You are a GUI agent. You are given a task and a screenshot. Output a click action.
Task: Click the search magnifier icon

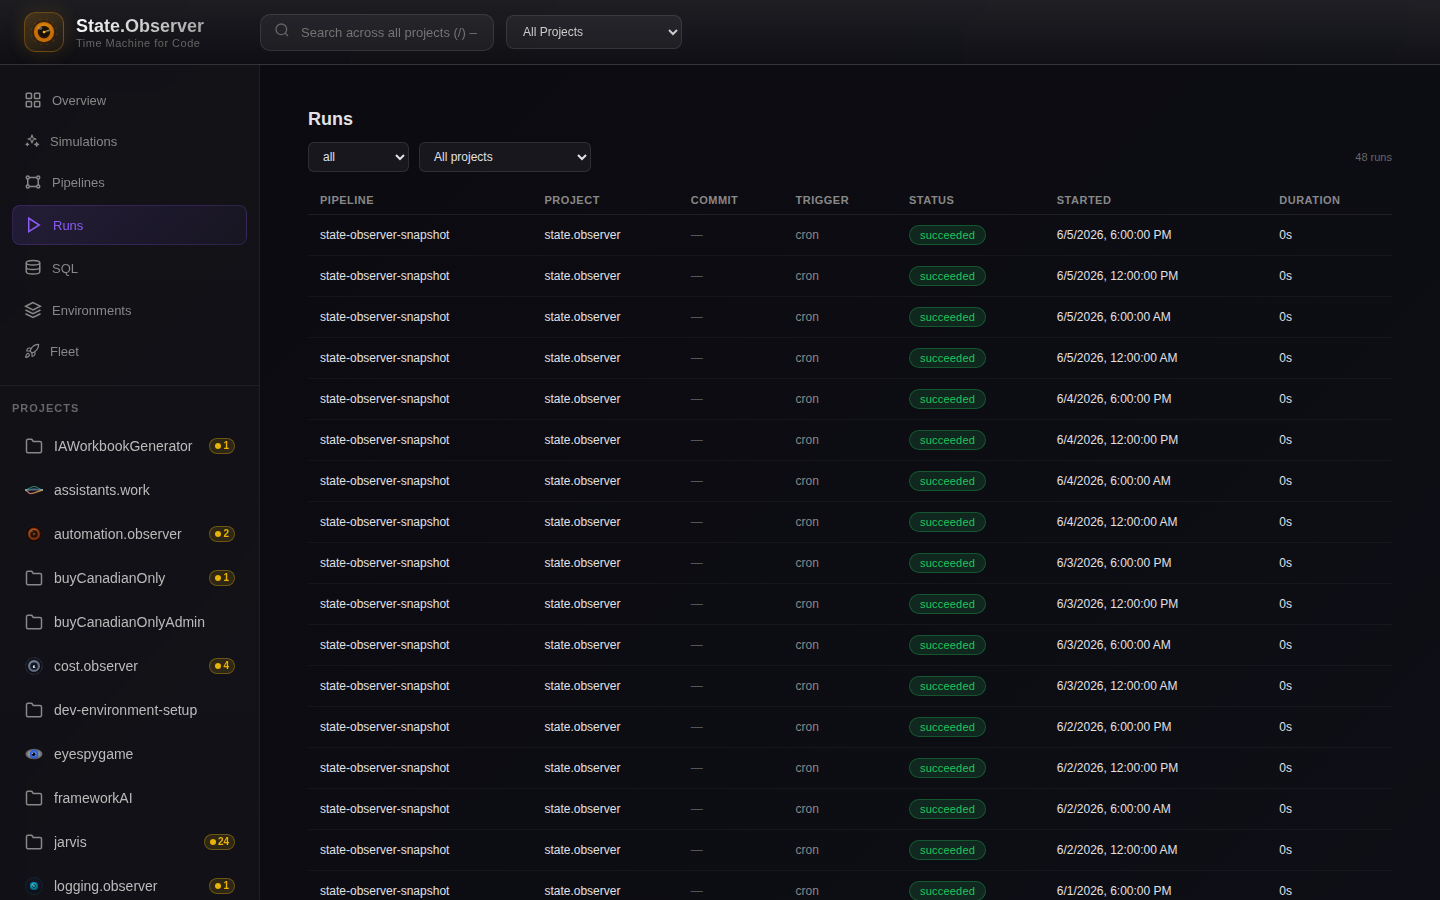click(282, 31)
